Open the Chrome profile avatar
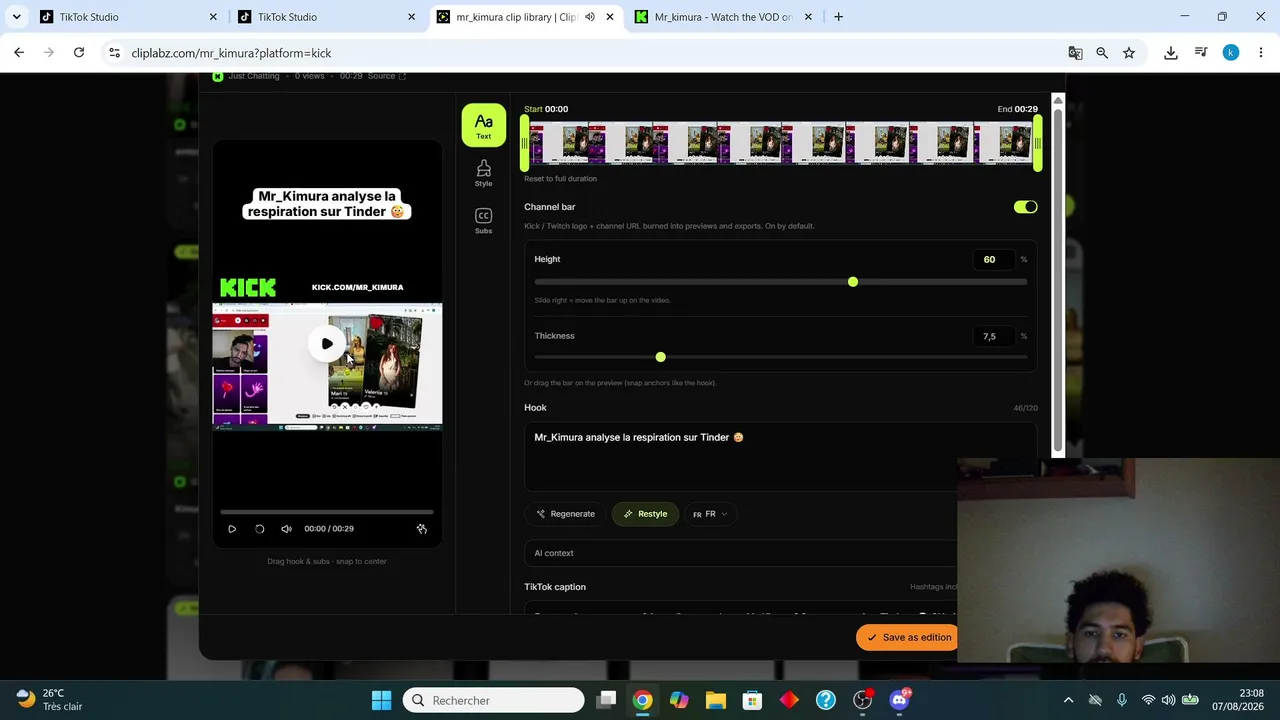Screen dimensions: 1280x720 click(1231, 53)
